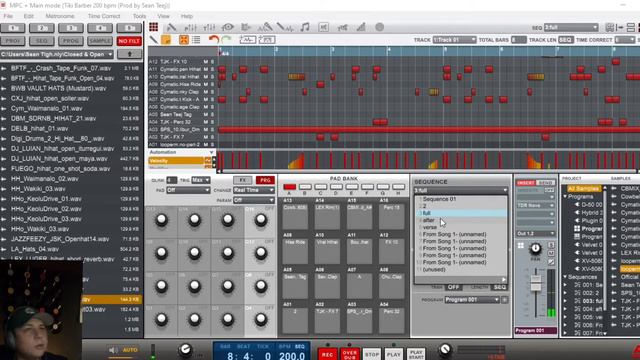Click the PLAY button
The height and width of the screenshot is (360, 640).
click(393, 354)
